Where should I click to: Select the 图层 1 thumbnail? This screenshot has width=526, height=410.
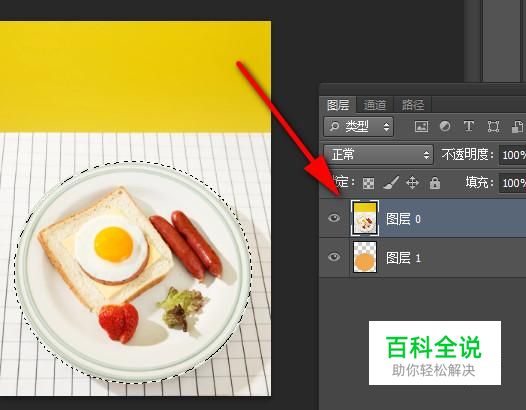pyautogui.click(x=365, y=257)
